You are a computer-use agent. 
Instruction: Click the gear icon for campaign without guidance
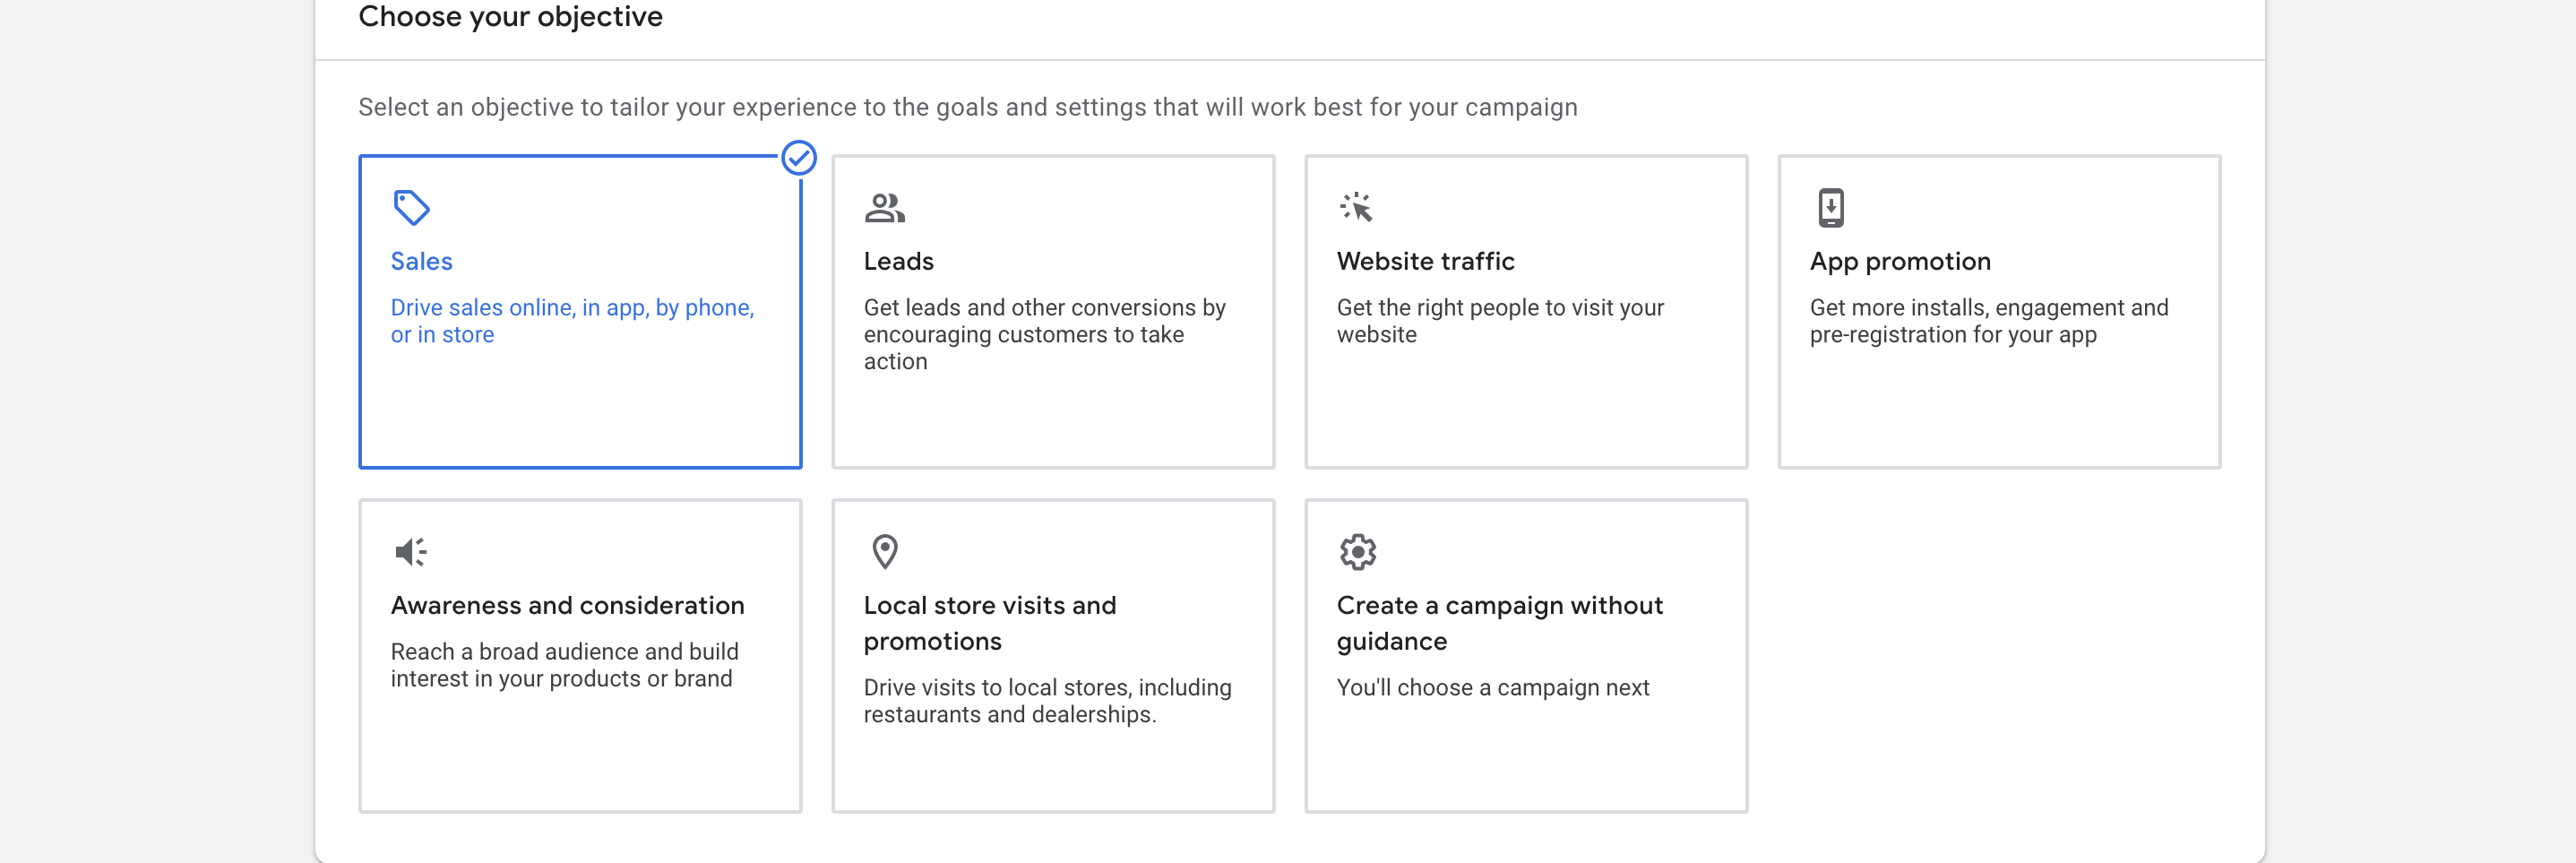point(1357,552)
